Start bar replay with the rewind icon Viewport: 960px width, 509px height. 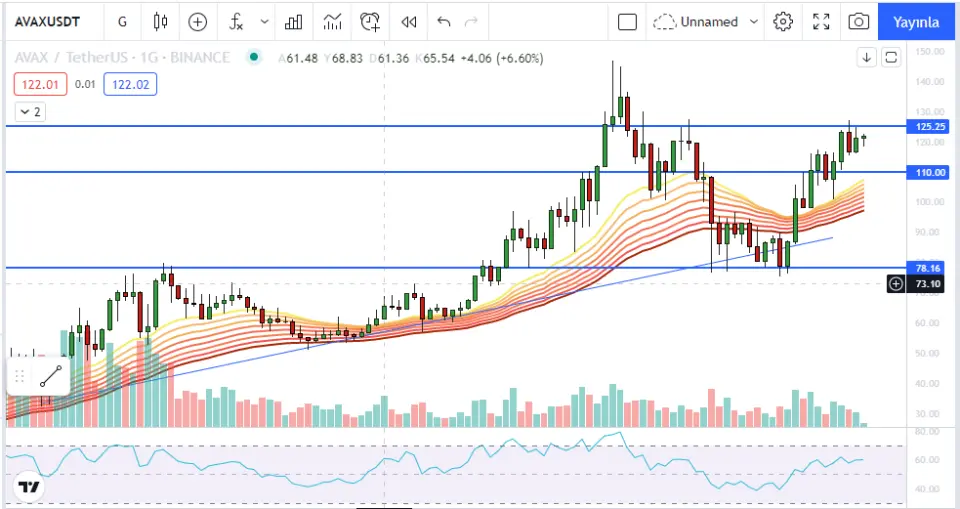408,21
